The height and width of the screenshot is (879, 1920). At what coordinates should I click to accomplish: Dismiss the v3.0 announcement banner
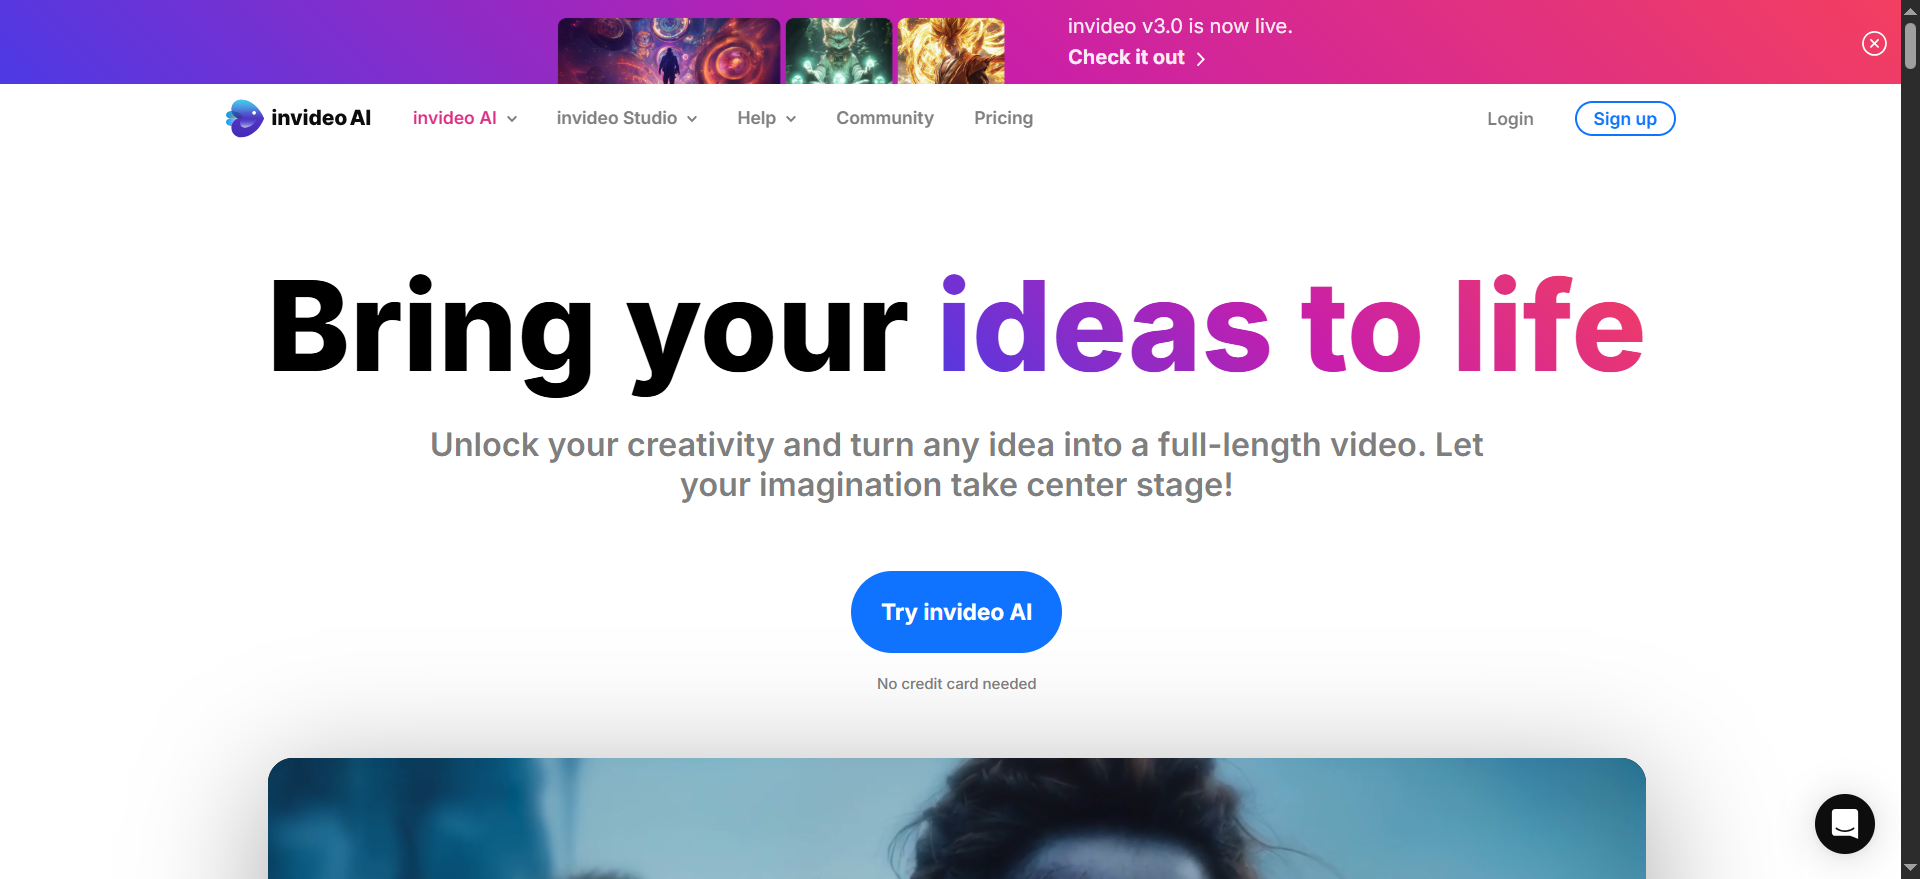pyautogui.click(x=1874, y=43)
